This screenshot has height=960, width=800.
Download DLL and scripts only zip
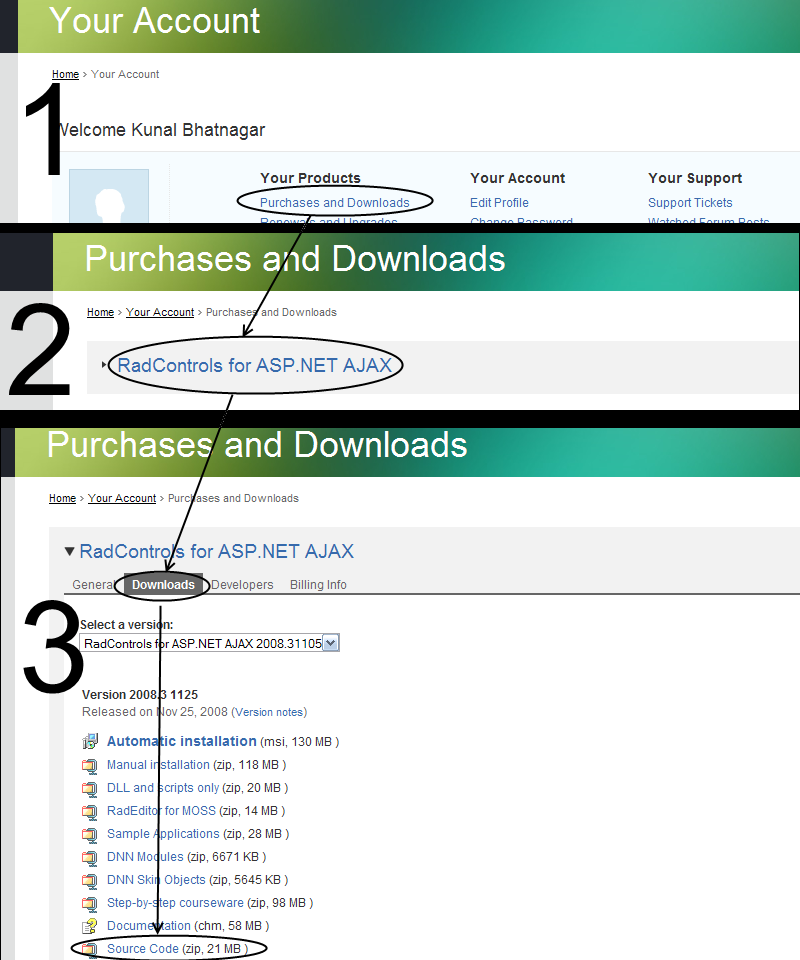[163, 788]
